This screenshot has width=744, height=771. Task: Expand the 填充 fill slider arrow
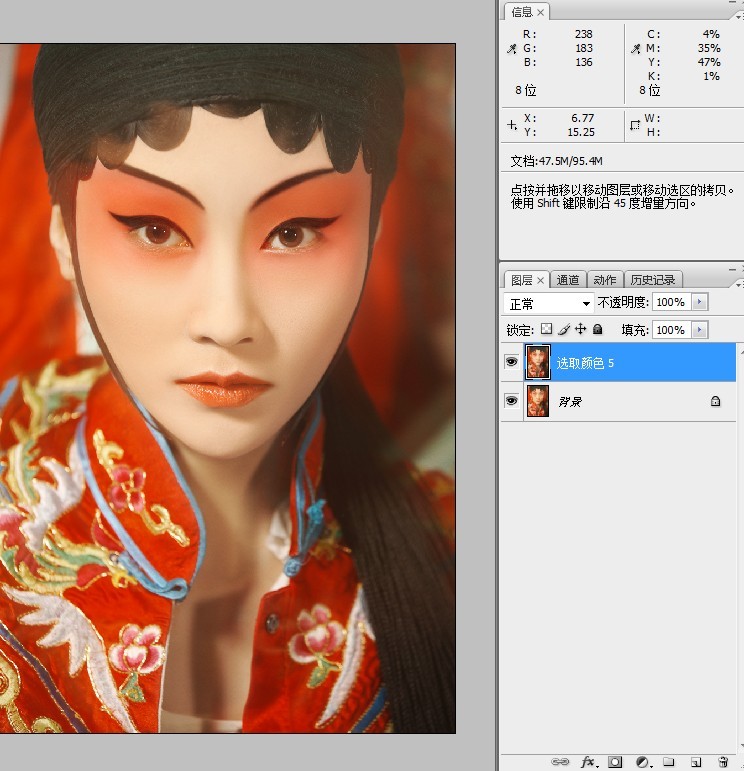[x=699, y=330]
